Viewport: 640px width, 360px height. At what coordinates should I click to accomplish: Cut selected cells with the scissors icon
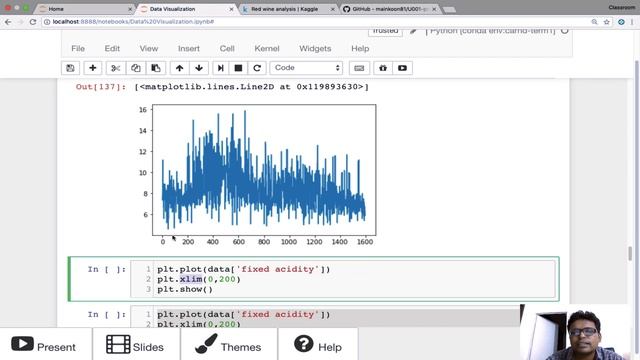click(116, 68)
